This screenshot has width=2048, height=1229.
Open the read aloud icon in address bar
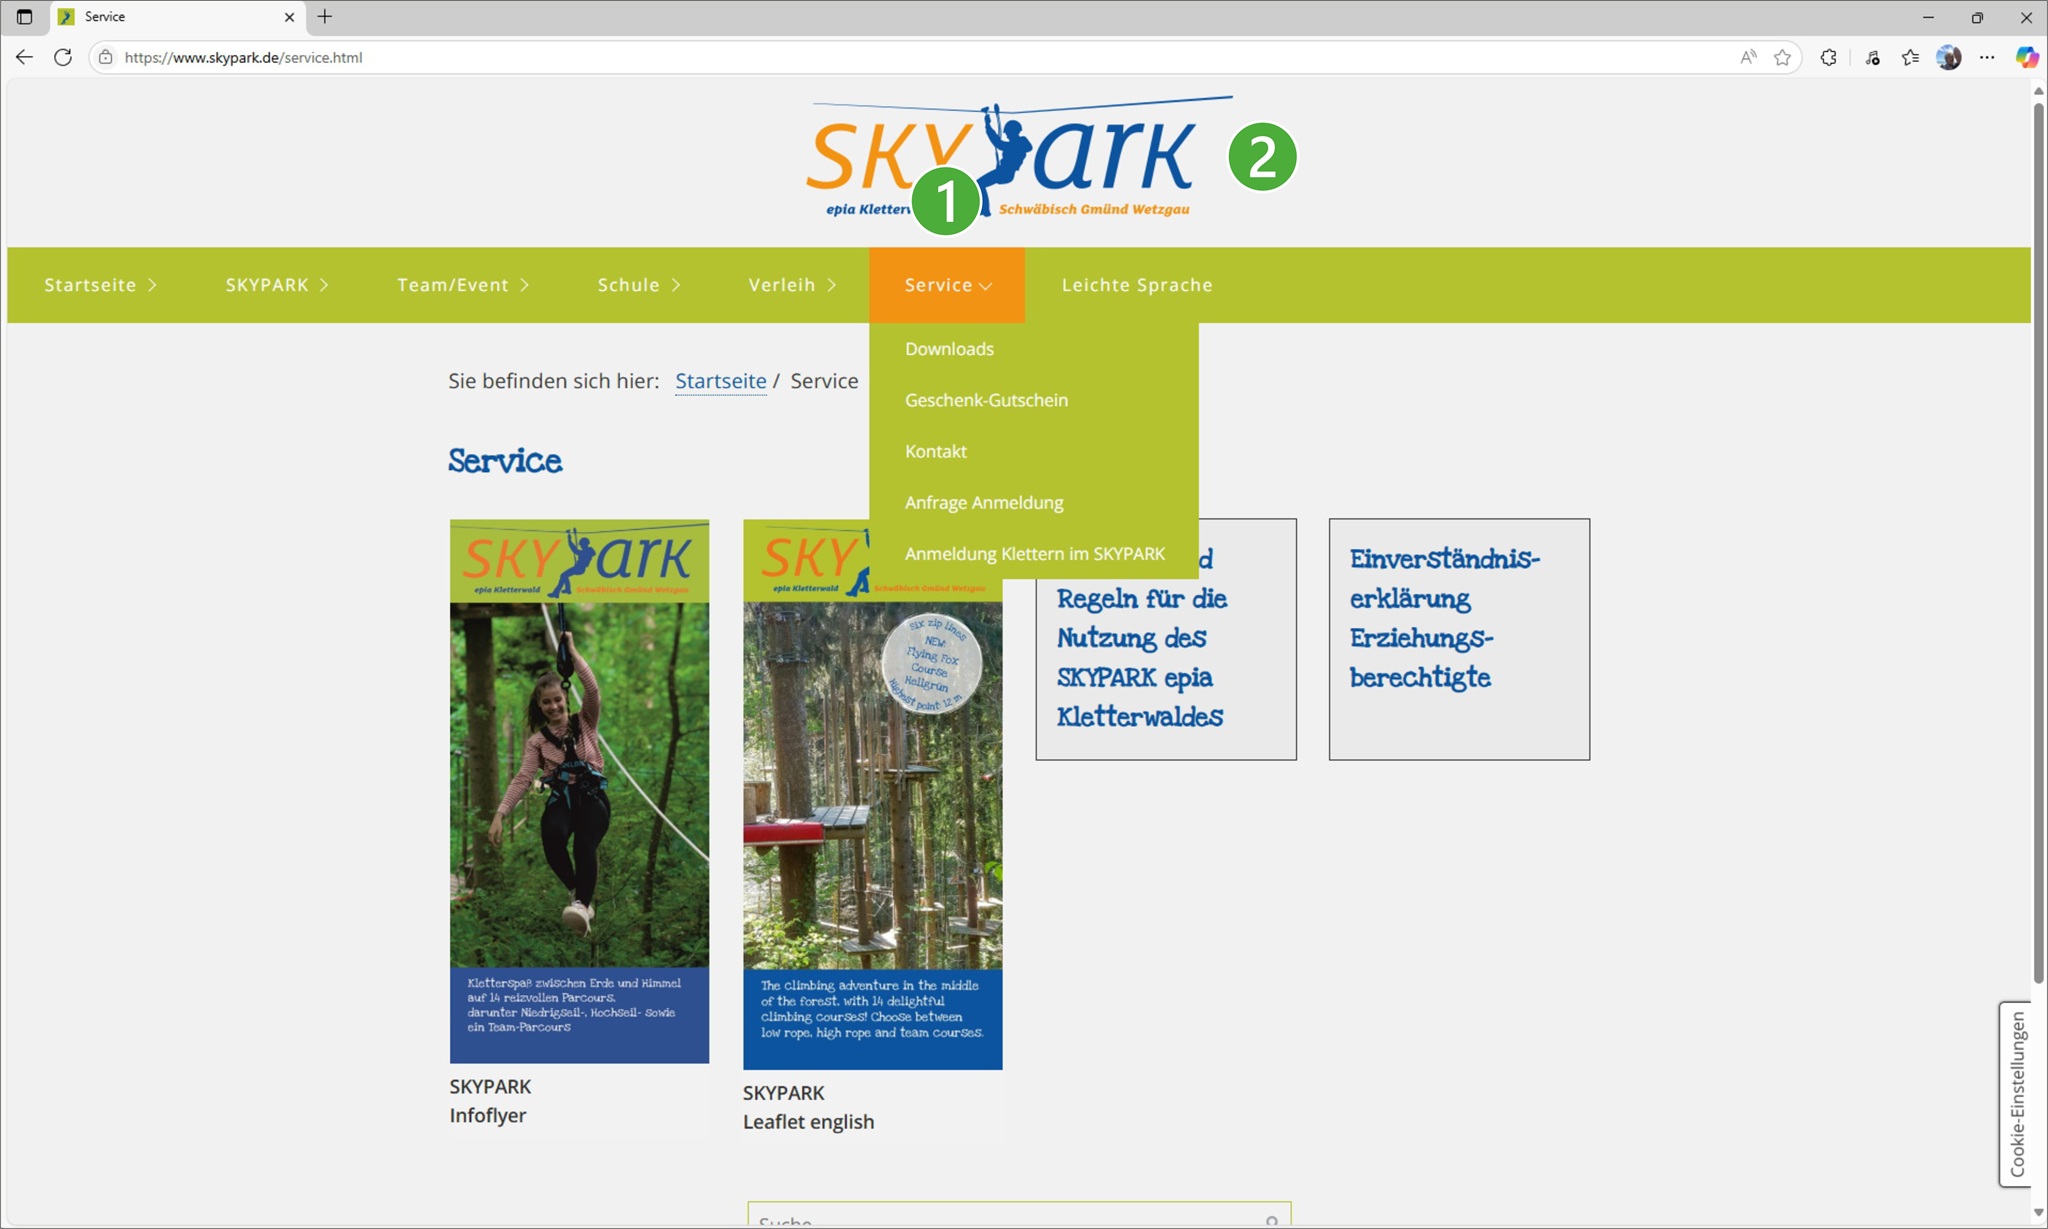point(1747,57)
